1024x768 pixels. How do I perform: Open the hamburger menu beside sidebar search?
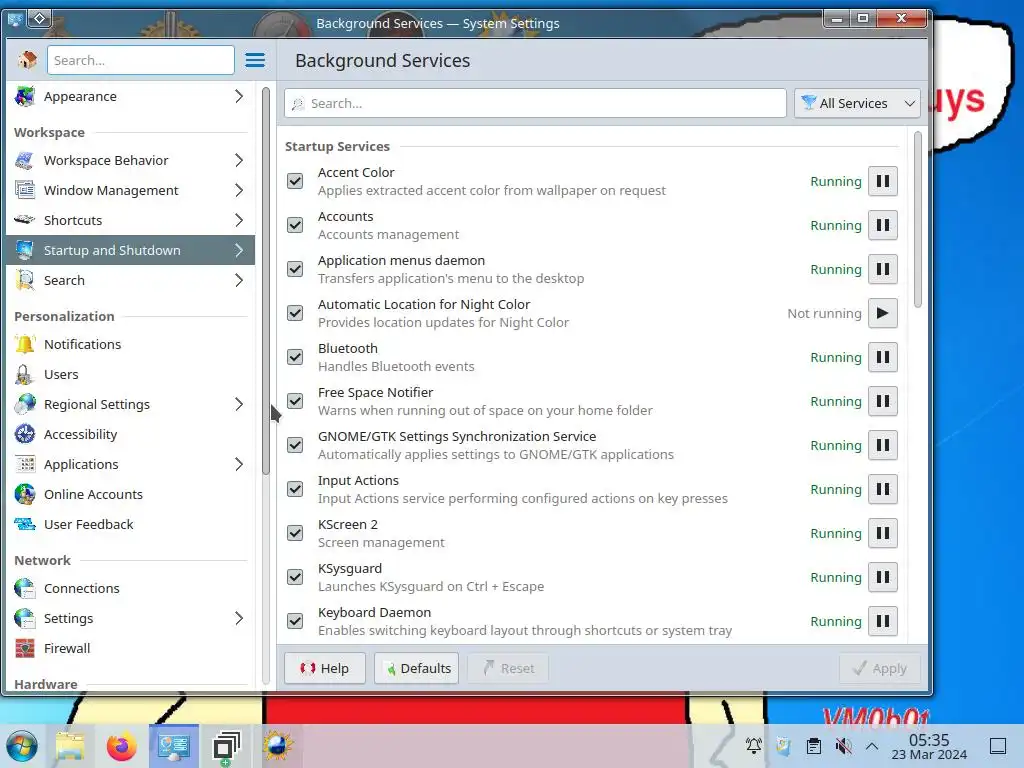pos(255,60)
